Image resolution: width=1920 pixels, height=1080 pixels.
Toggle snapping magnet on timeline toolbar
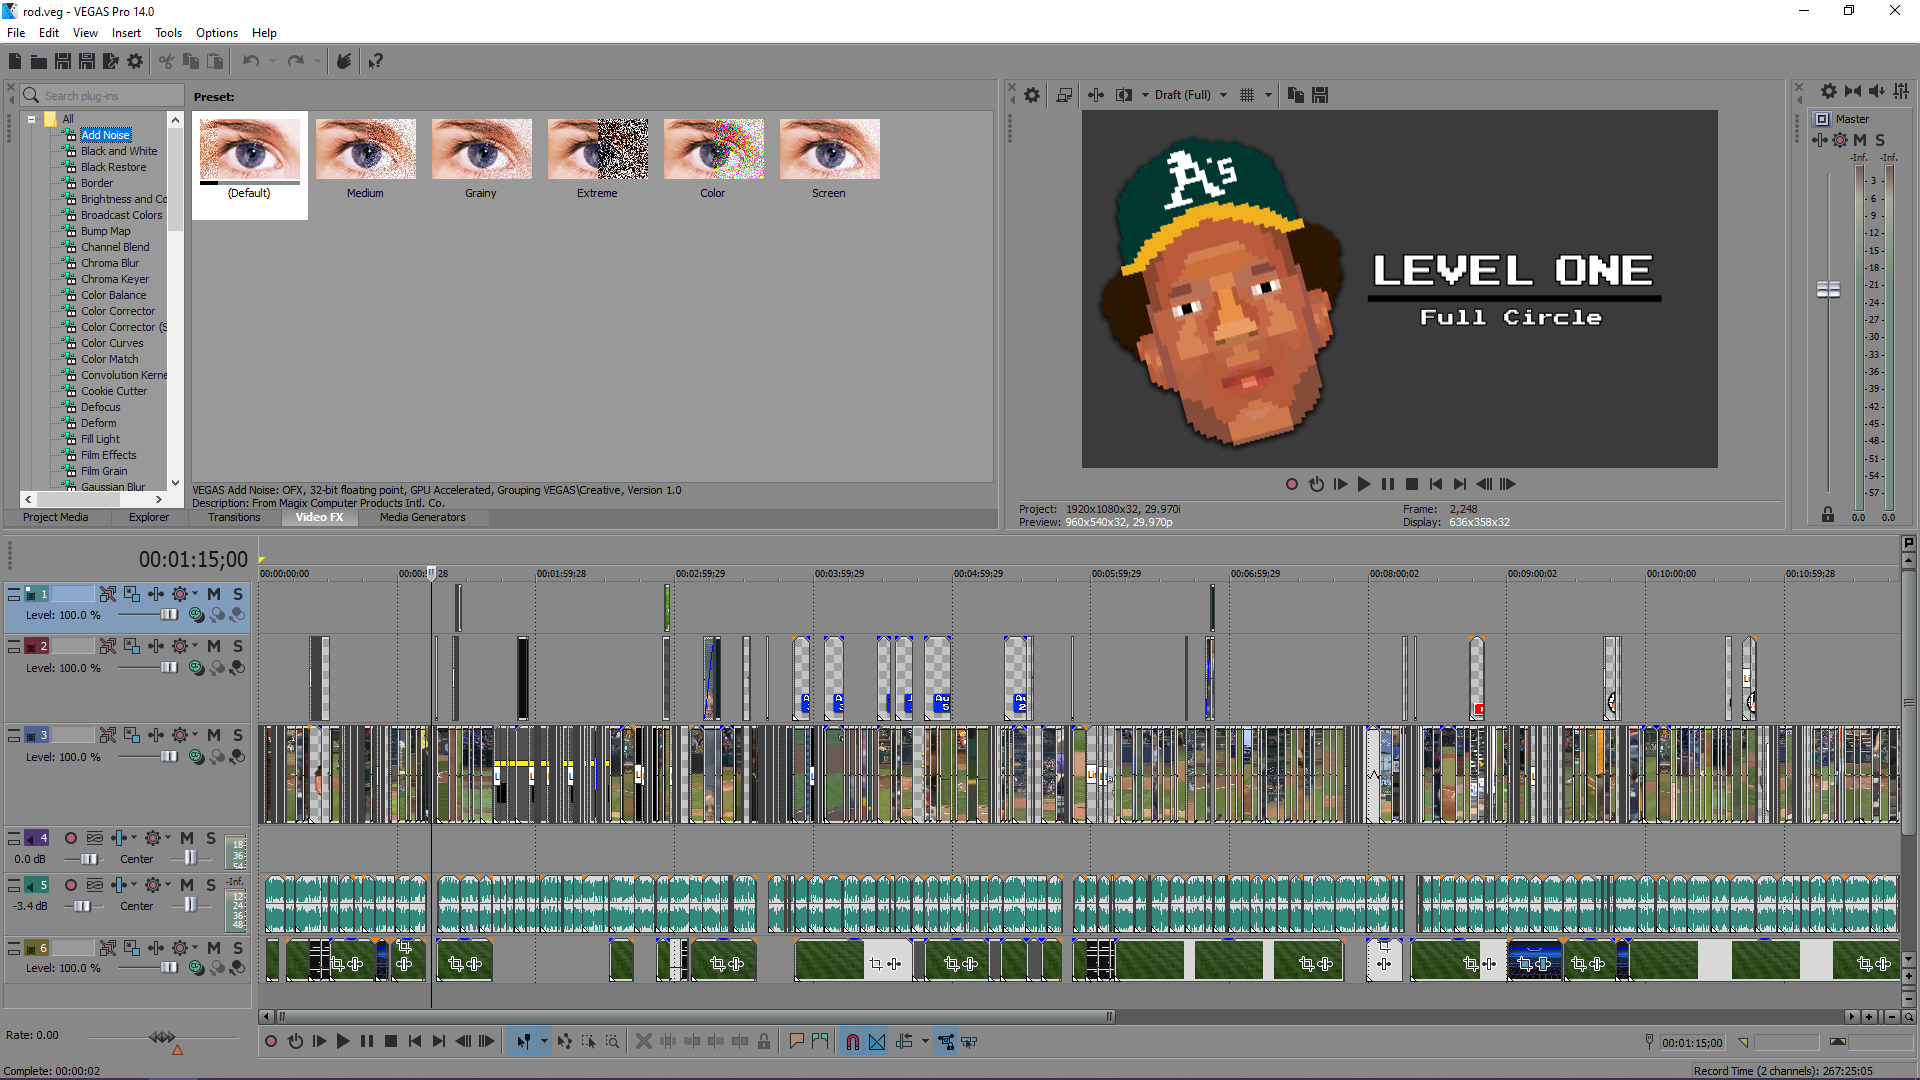(853, 1042)
